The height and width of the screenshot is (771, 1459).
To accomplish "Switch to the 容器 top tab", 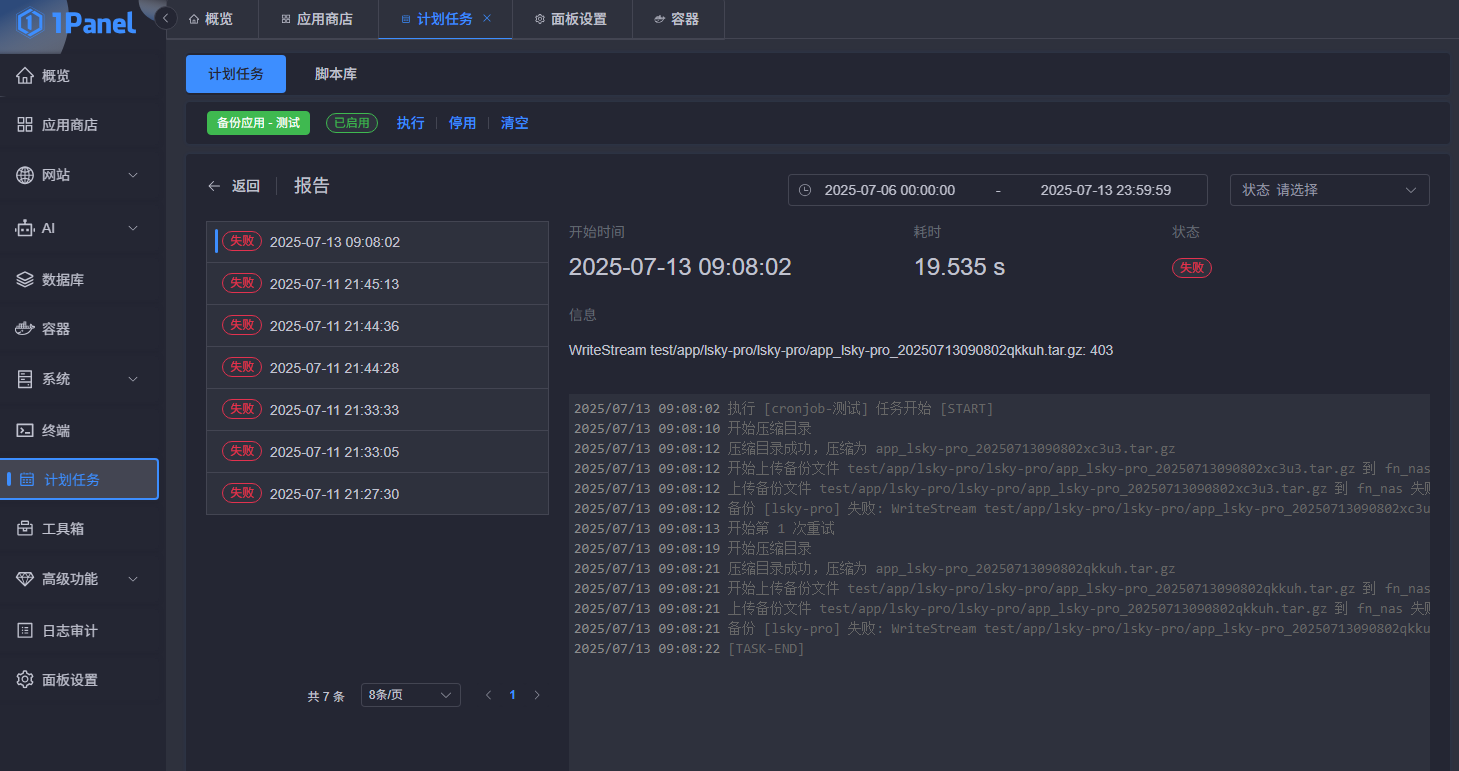I will click(x=677, y=19).
